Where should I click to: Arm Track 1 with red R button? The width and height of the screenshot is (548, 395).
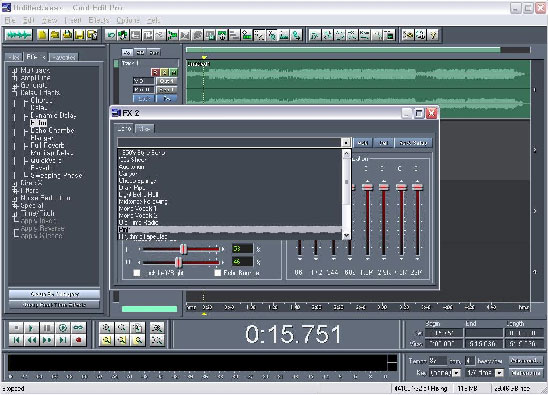pos(155,72)
